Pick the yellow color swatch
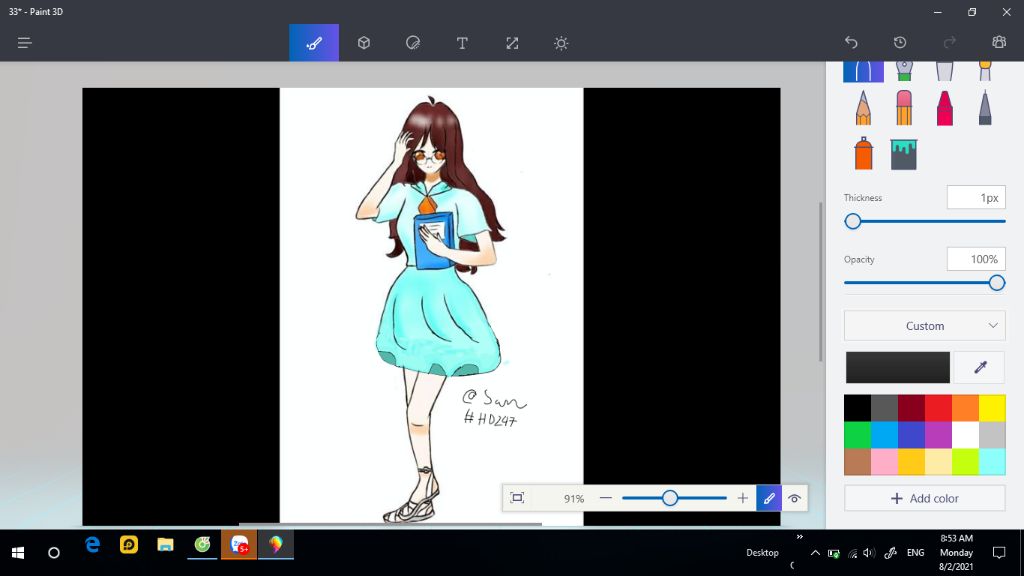The image size is (1024, 576). point(992,408)
